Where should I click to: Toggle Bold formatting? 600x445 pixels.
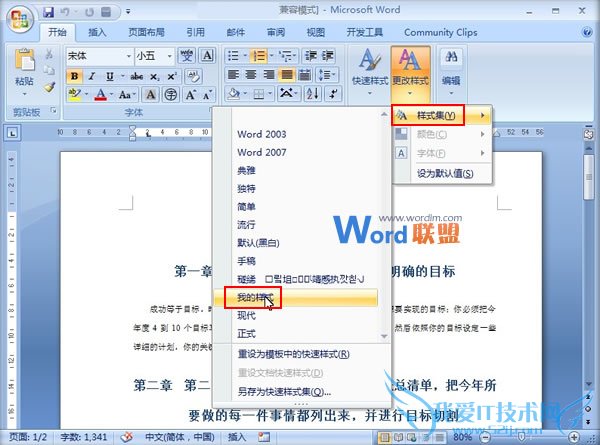75,77
